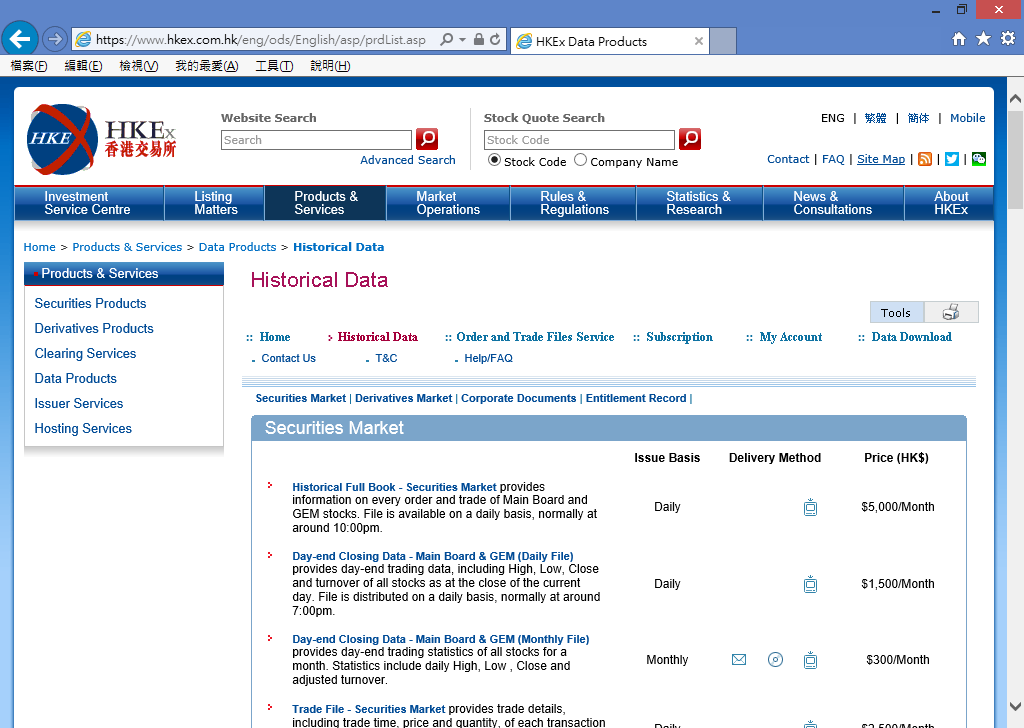Open Rules & Regulations nav tab
The image size is (1024, 728).
tap(573, 203)
